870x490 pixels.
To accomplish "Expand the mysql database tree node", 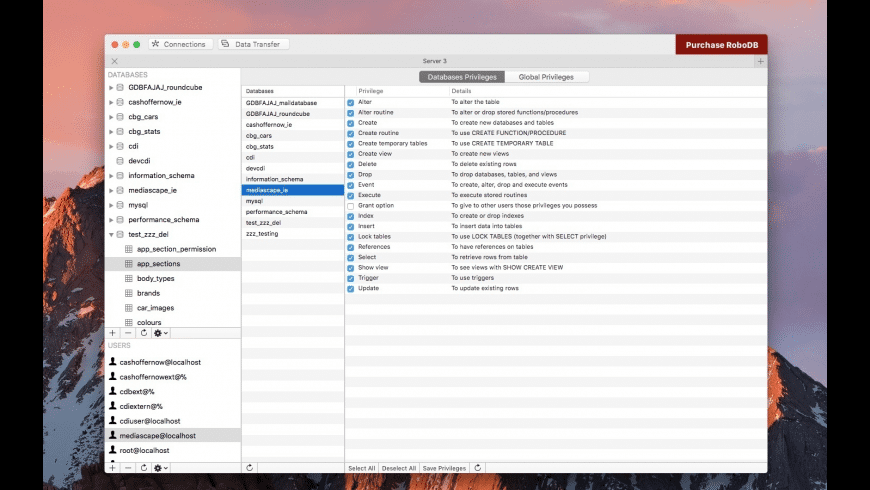I will coord(111,205).
